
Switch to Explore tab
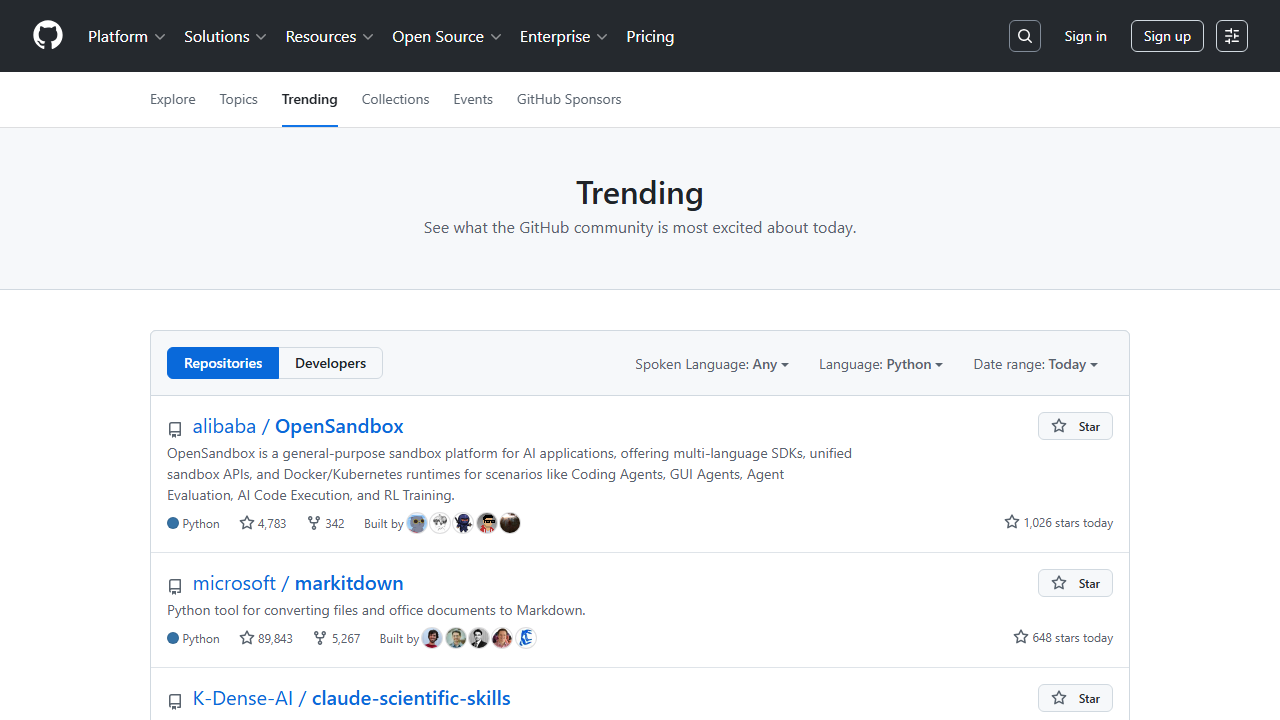(x=173, y=99)
